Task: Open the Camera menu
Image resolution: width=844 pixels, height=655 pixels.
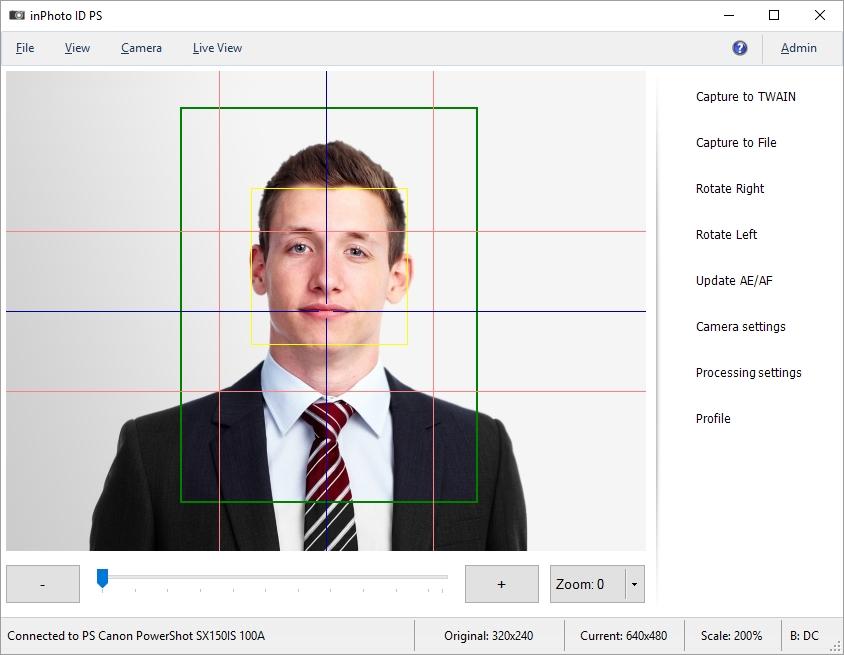Action: click(141, 48)
